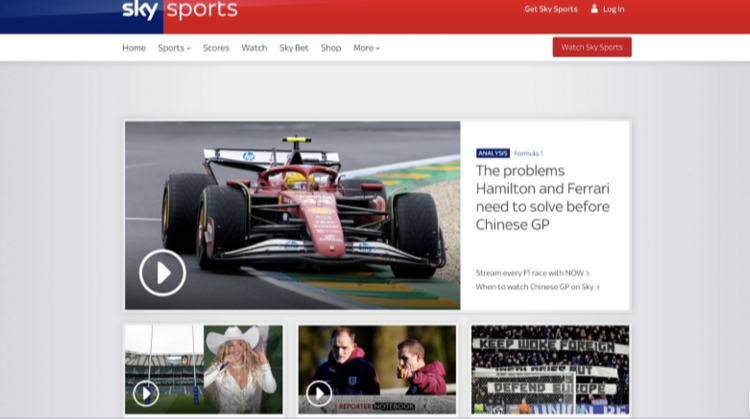Click the Sky Sports logo

[x=179, y=10]
